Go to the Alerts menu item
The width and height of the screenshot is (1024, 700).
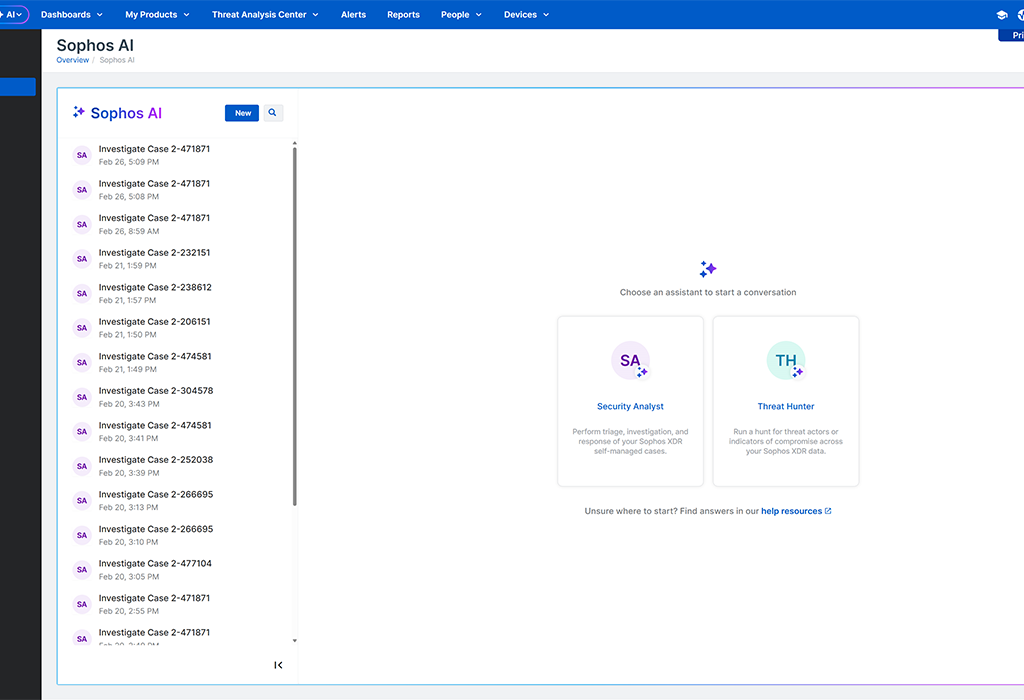(x=353, y=15)
